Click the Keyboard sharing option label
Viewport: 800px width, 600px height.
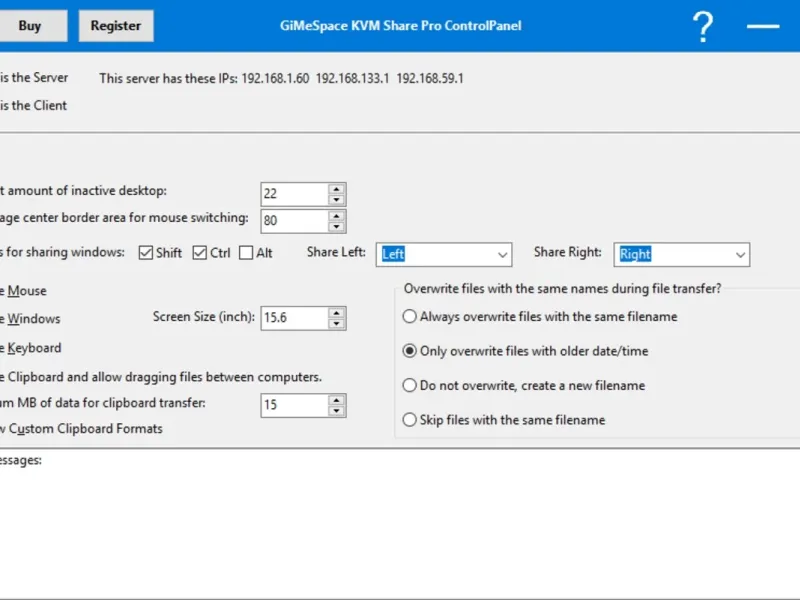[31, 348]
